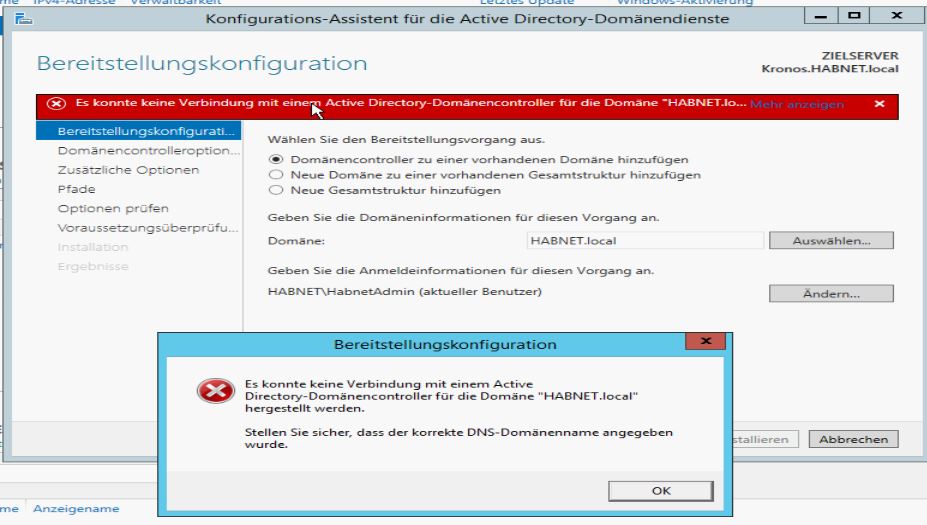Click the disabled Installation step

pyautogui.click(x=93, y=247)
